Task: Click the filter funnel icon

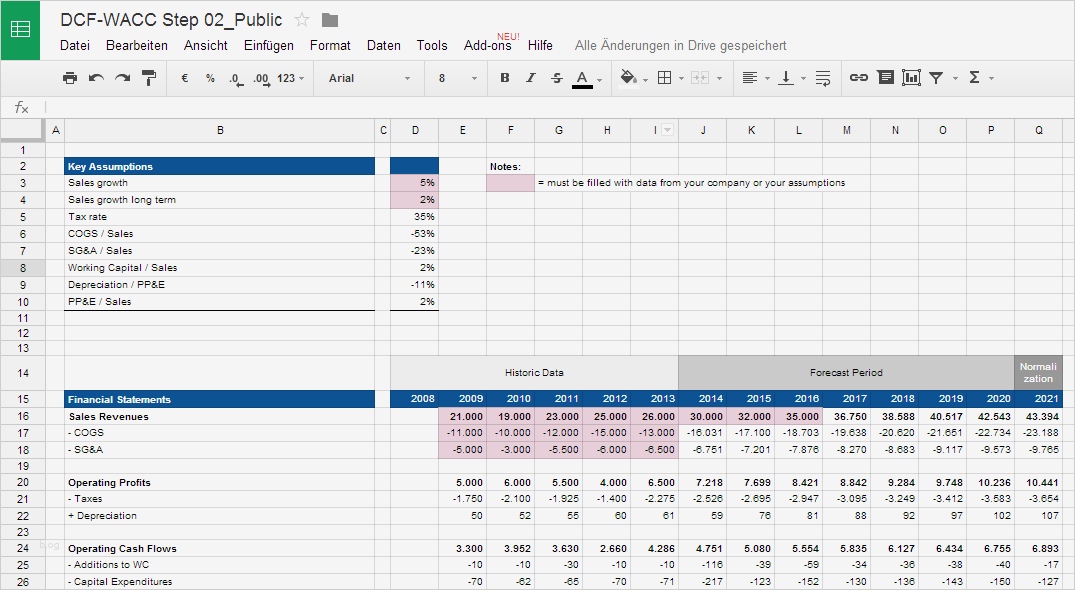Action: tap(936, 78)
